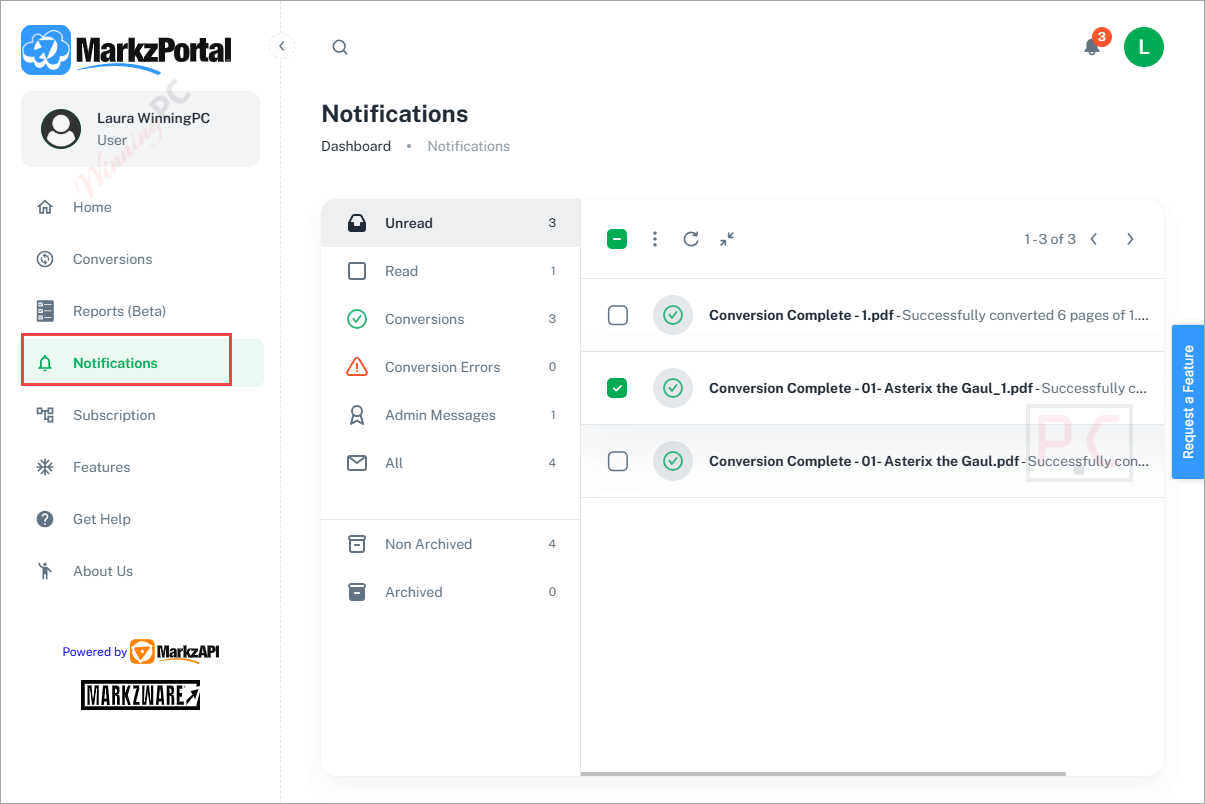Click the collapse arrows icon in toolbar
The image size is (1205, 804).
[x=727, y=239]
